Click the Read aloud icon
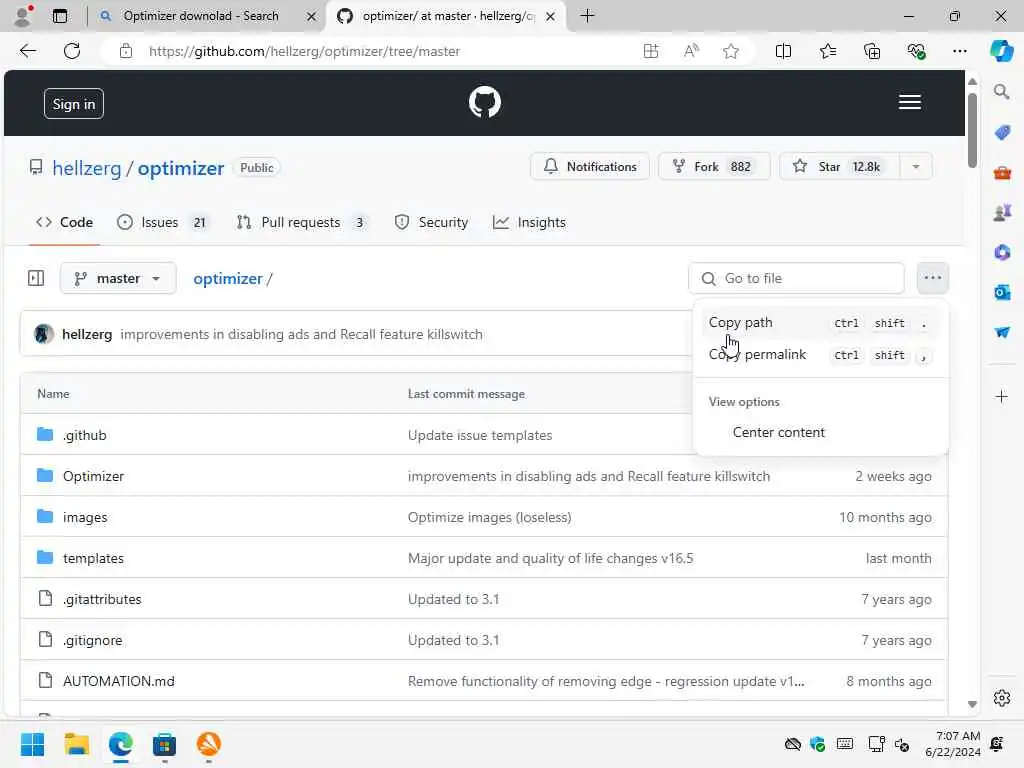The height and width of the screenshot is (768, 1024). pyautogui.click(x=691, y=51)
